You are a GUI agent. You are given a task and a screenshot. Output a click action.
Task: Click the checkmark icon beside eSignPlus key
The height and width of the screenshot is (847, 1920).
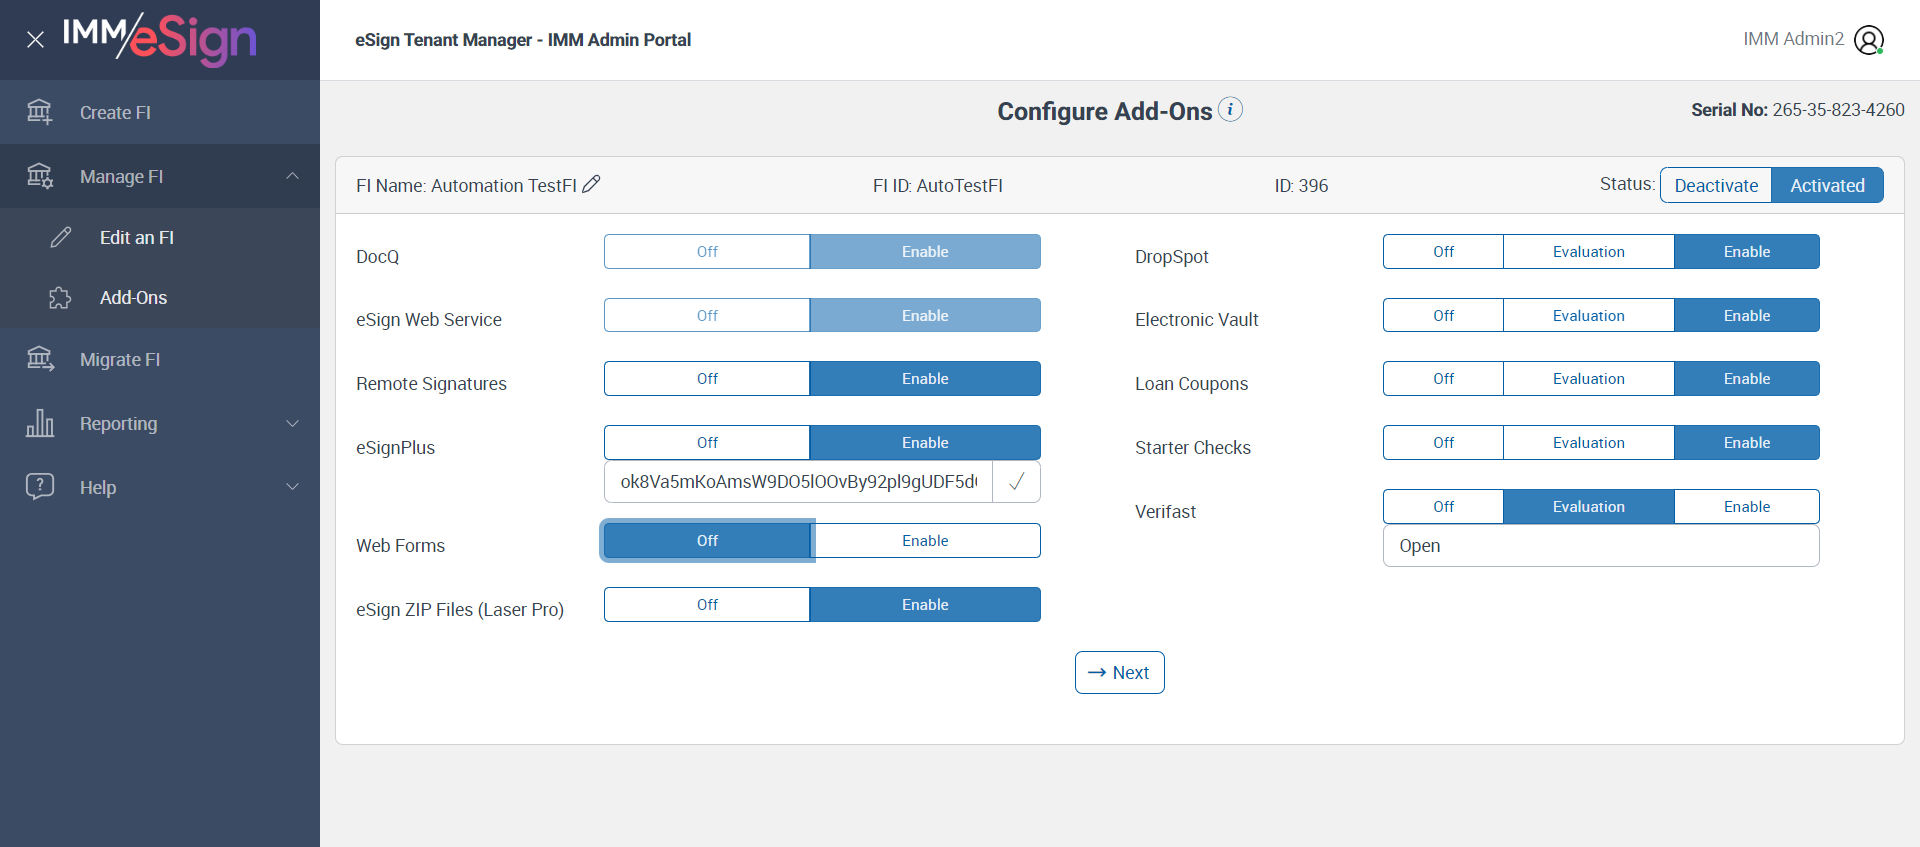click(1016, 482)
